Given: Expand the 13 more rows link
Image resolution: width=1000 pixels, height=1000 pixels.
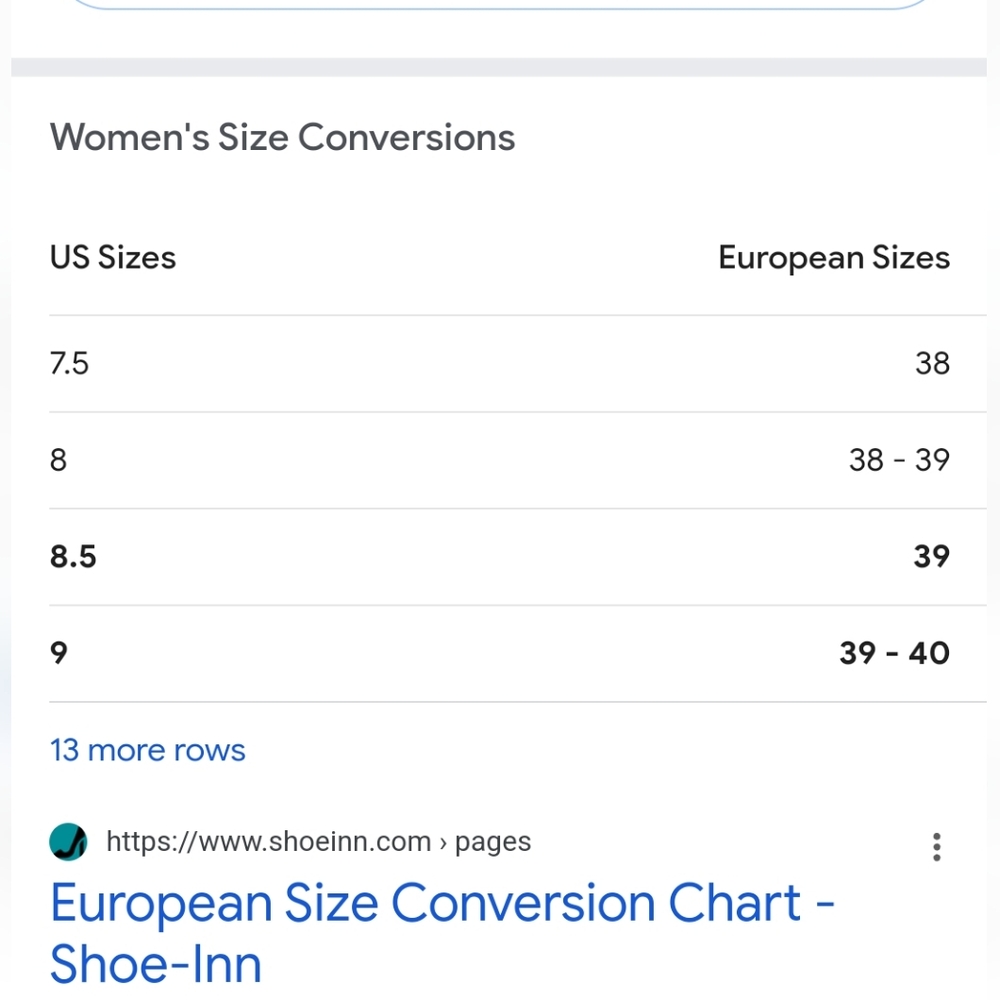Looking at the screenshot, I should coord(148,750).
